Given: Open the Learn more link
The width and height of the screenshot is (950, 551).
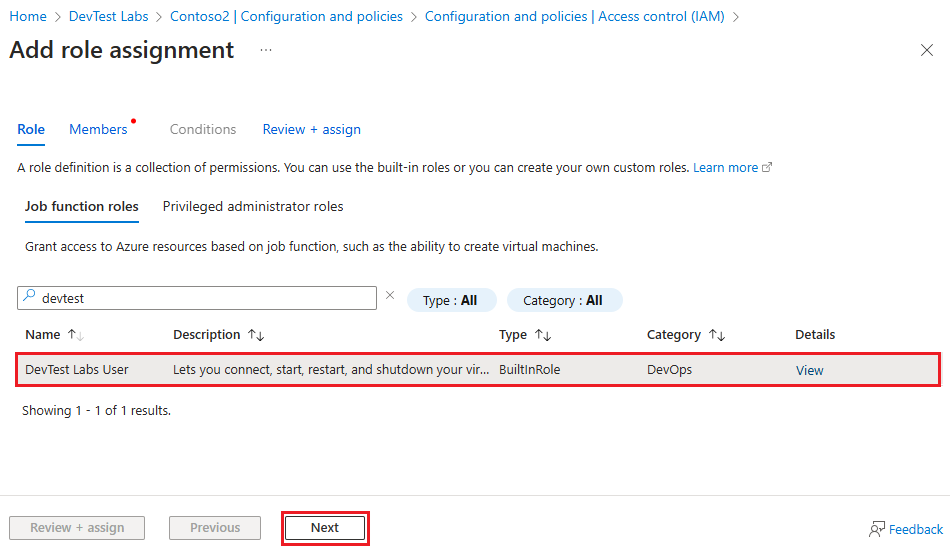Looking at the screenshot, I should 725,168.
